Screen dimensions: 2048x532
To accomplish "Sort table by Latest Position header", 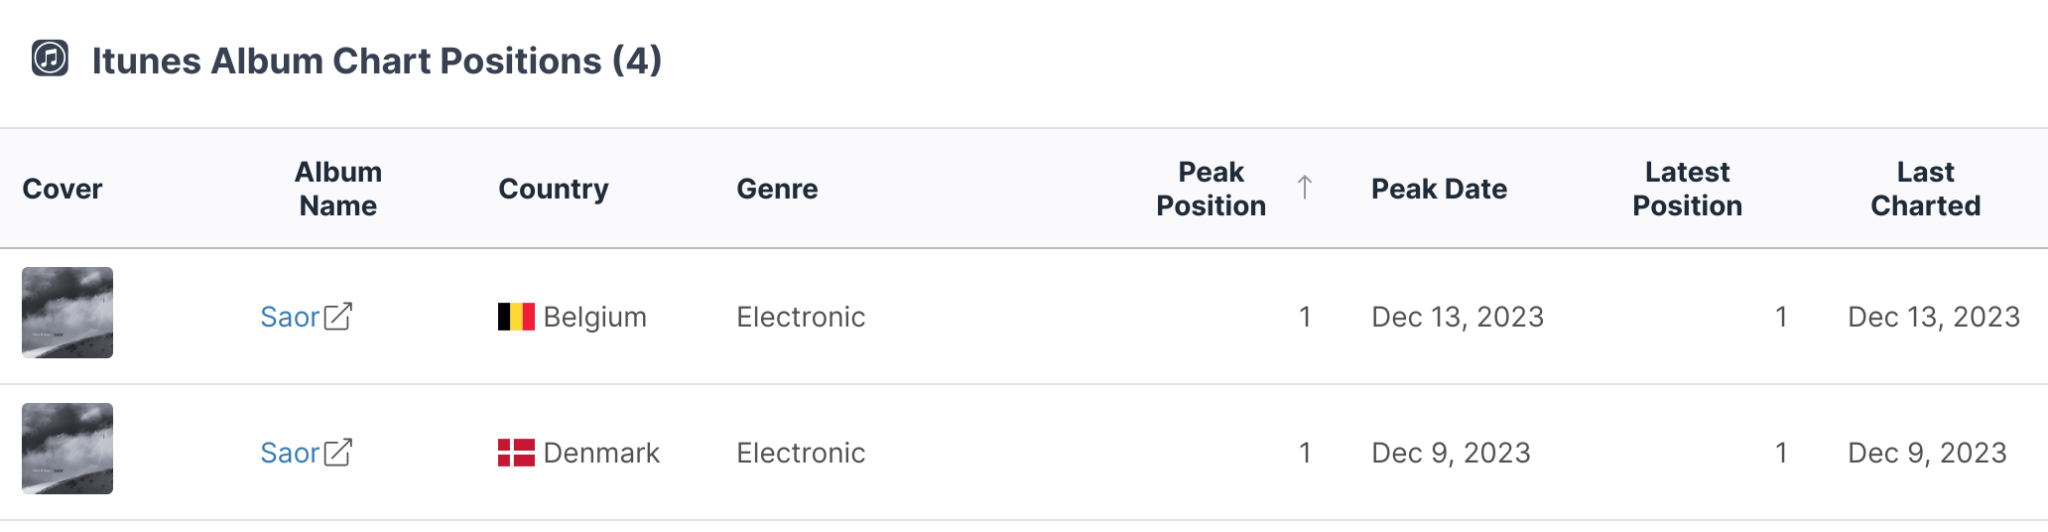I will (x=1687, y=188).
